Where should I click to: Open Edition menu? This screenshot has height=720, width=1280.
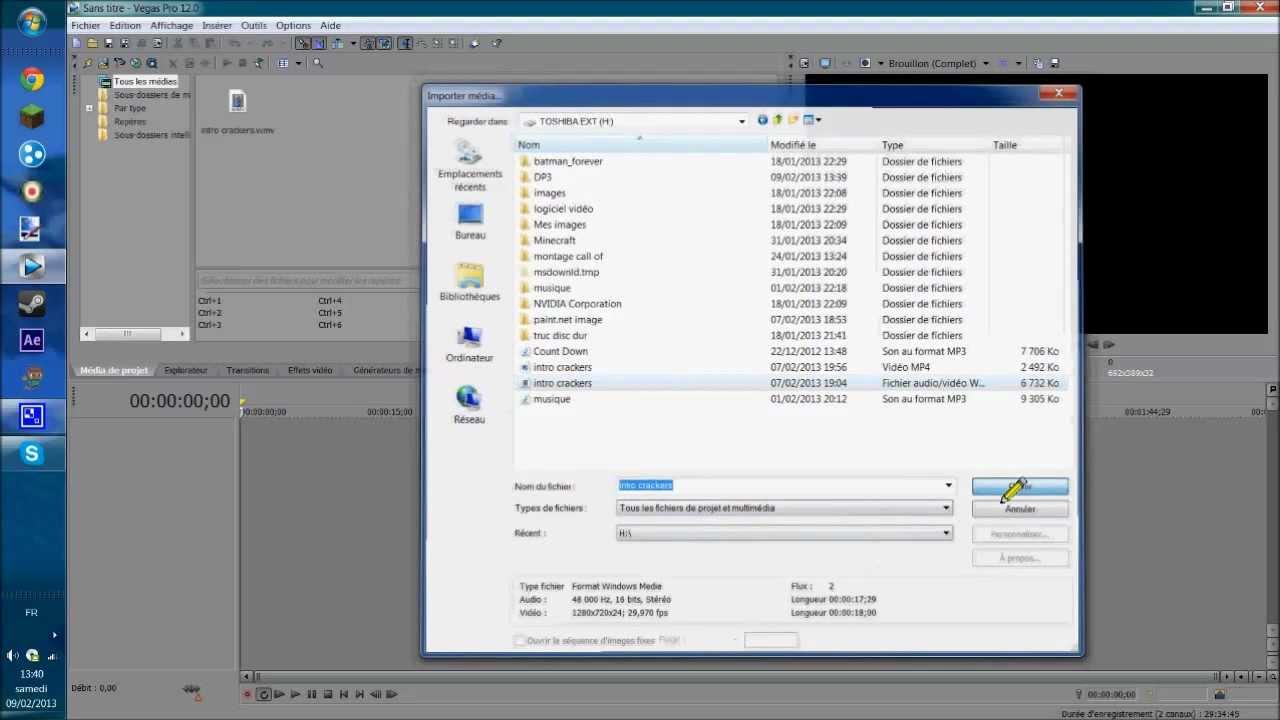[x=125, y=25]
